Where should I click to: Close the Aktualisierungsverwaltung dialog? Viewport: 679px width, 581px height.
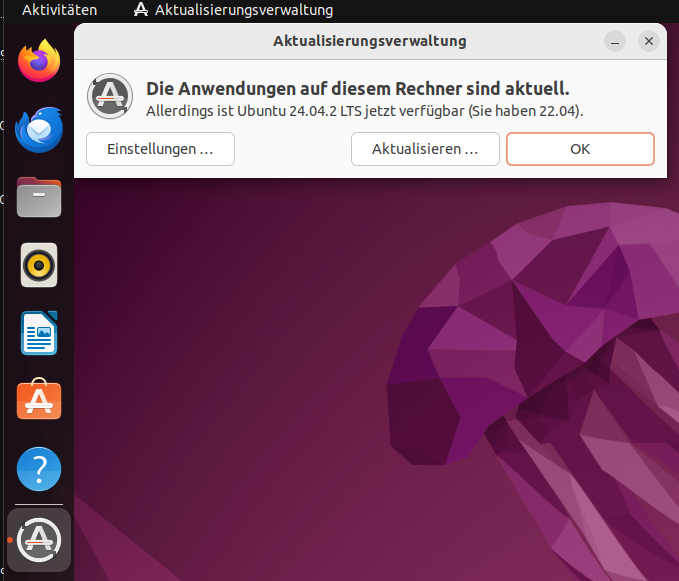649,41
